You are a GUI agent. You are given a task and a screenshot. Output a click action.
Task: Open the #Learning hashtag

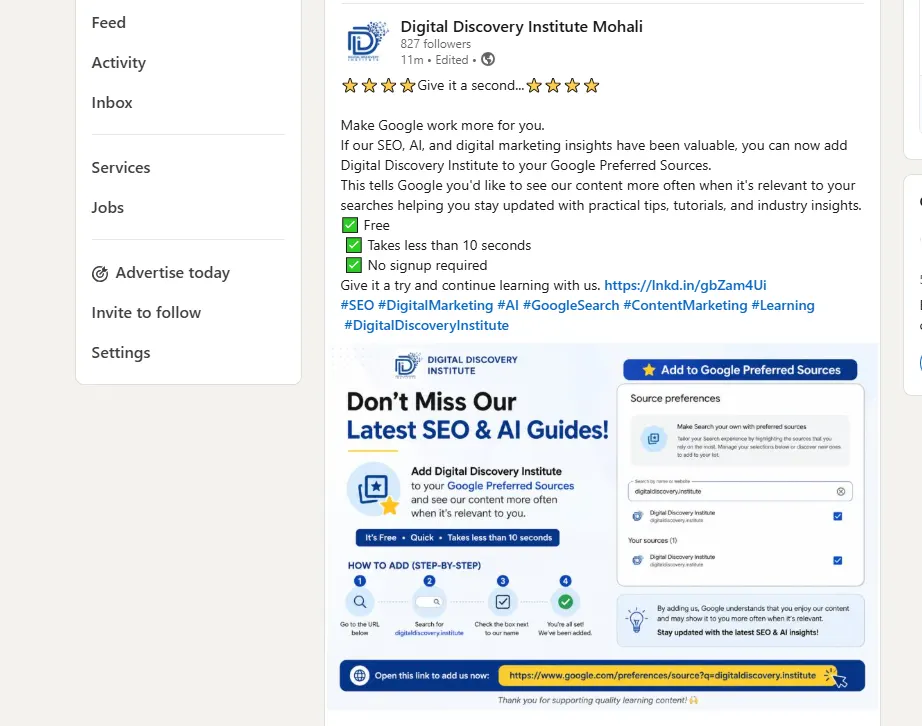[x=783, y=305]
